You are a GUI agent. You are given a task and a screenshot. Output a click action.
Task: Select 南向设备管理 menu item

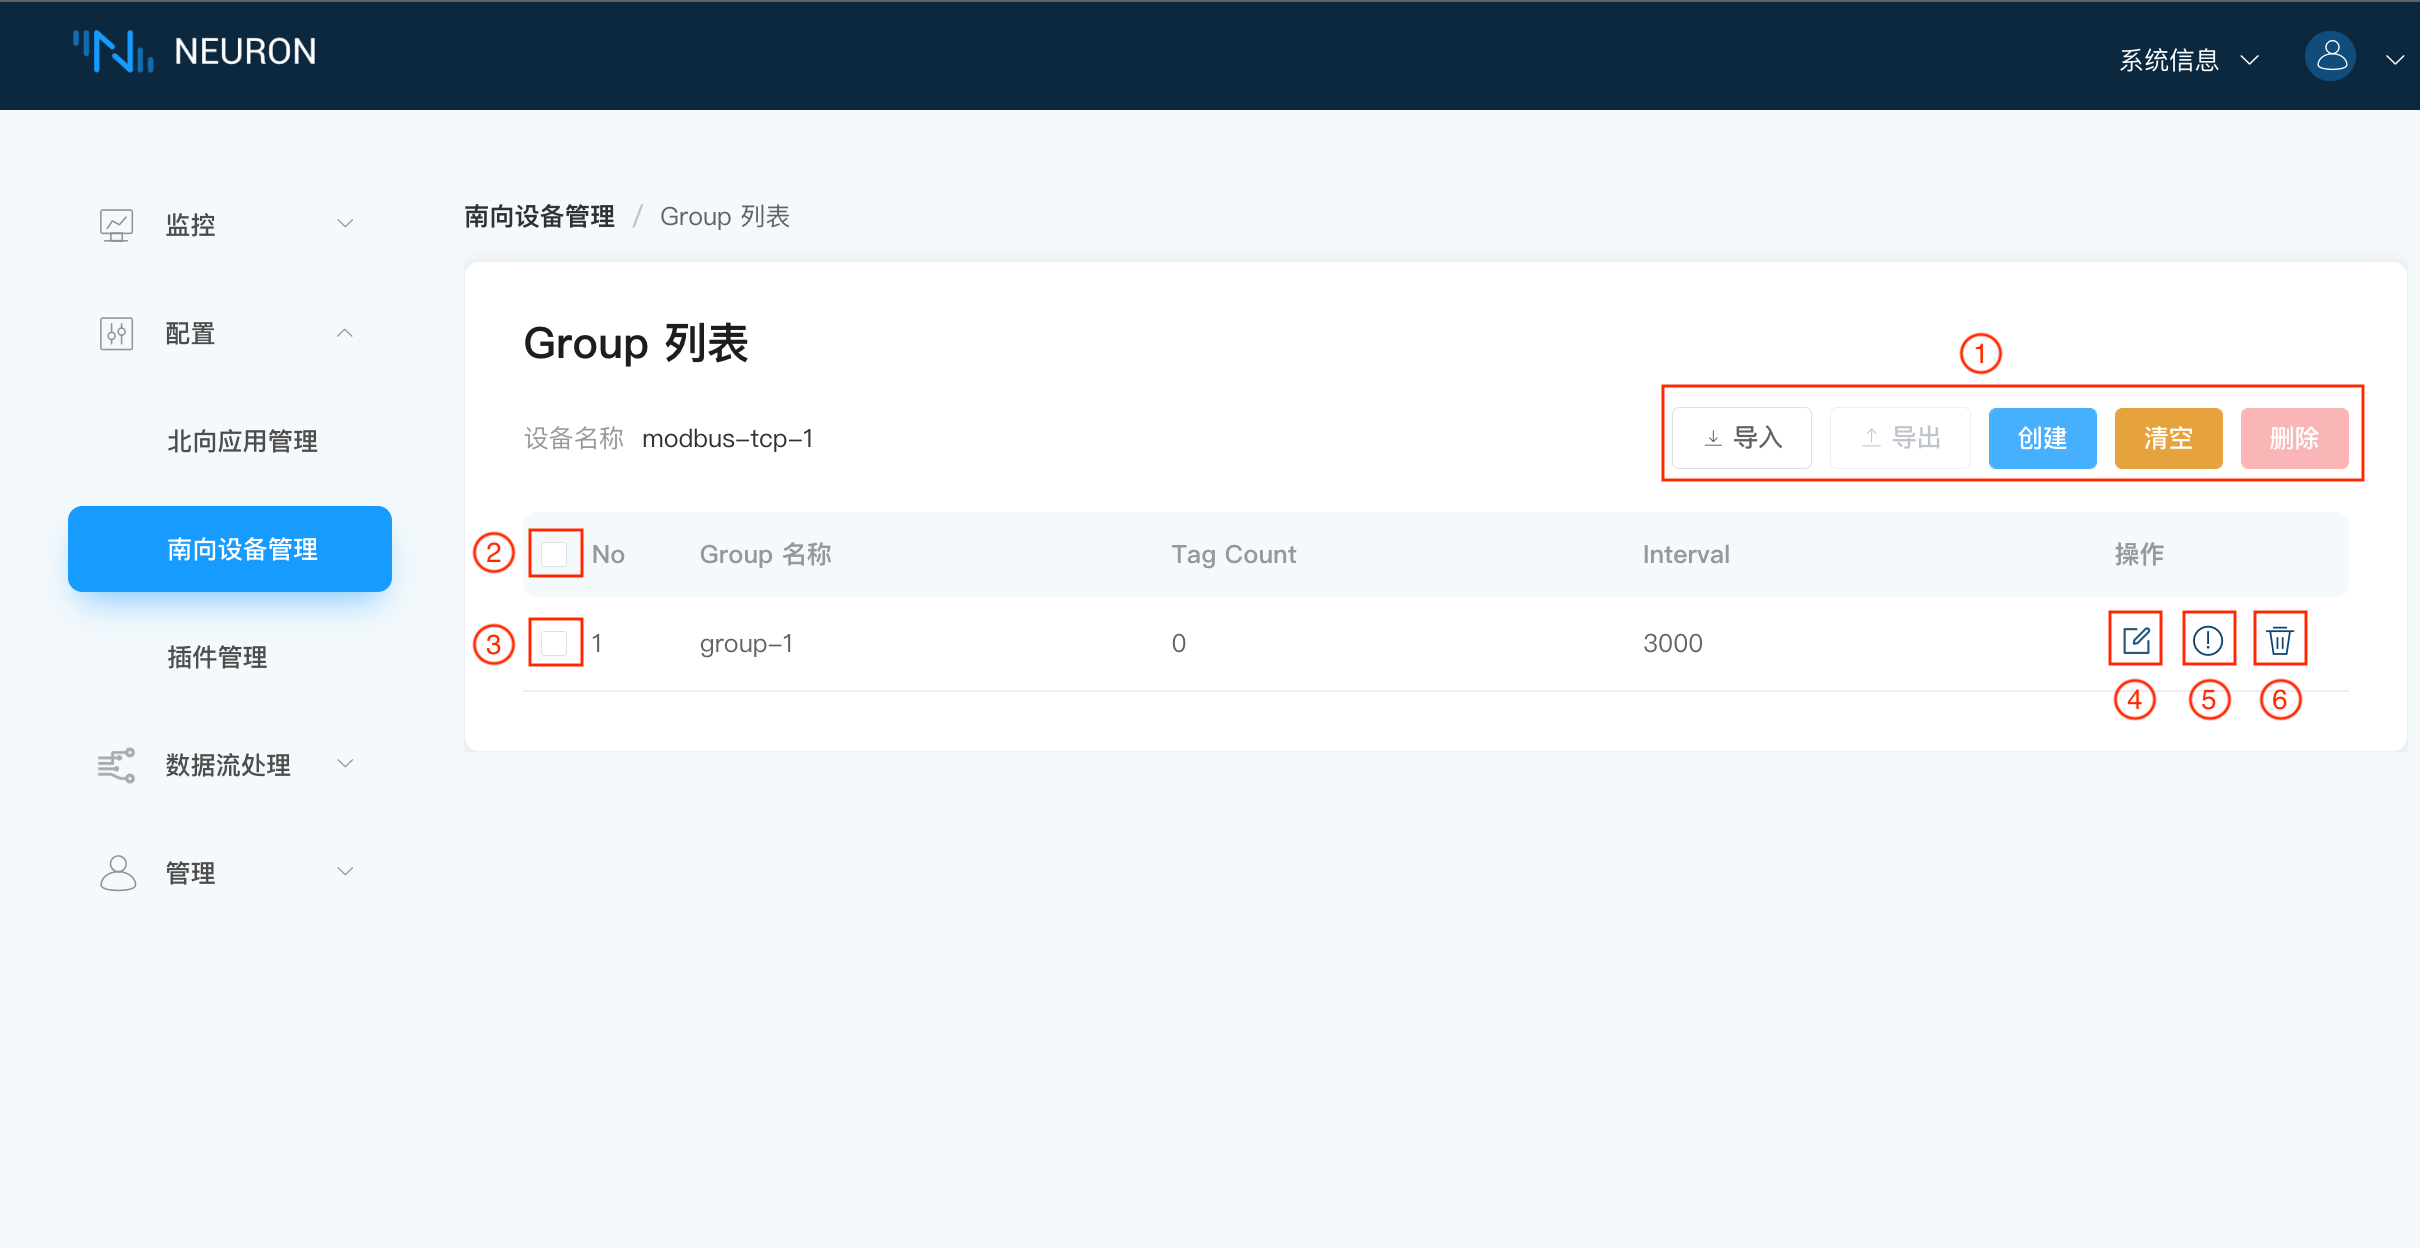coord(230,549)
